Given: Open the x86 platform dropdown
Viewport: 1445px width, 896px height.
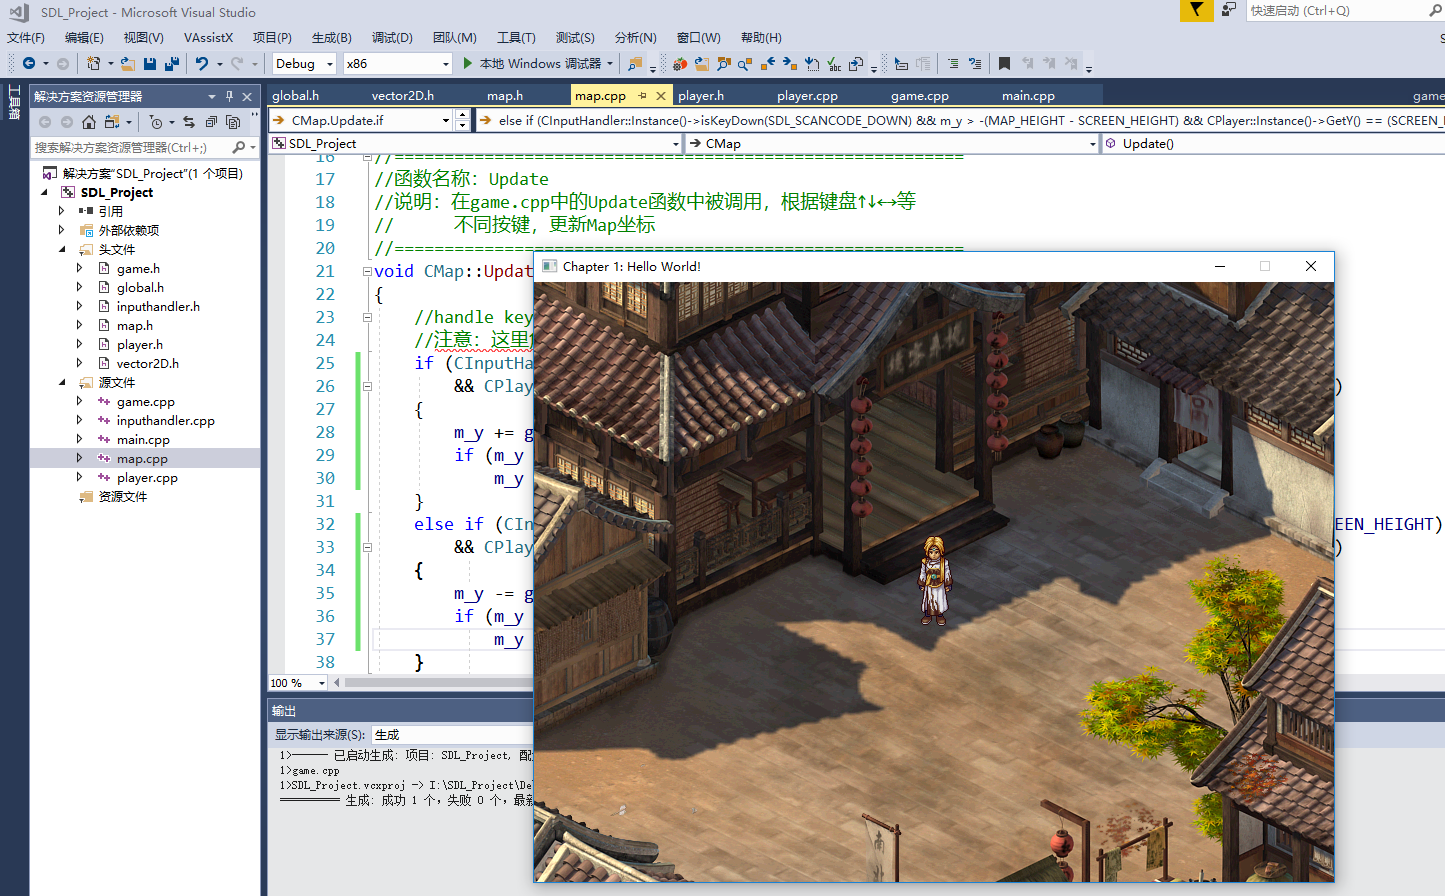Looking at the screenshot, I should coord(397,64).
